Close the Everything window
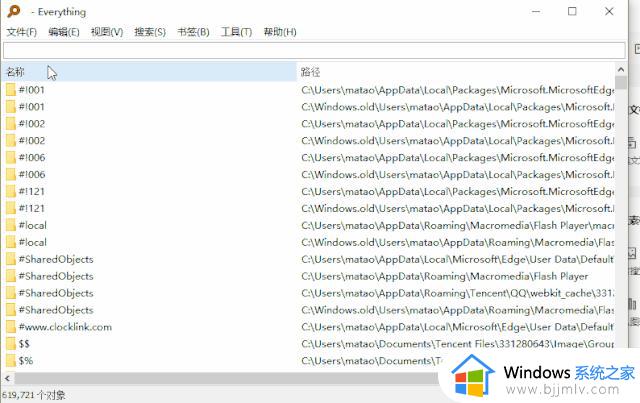 coord(609,11)
